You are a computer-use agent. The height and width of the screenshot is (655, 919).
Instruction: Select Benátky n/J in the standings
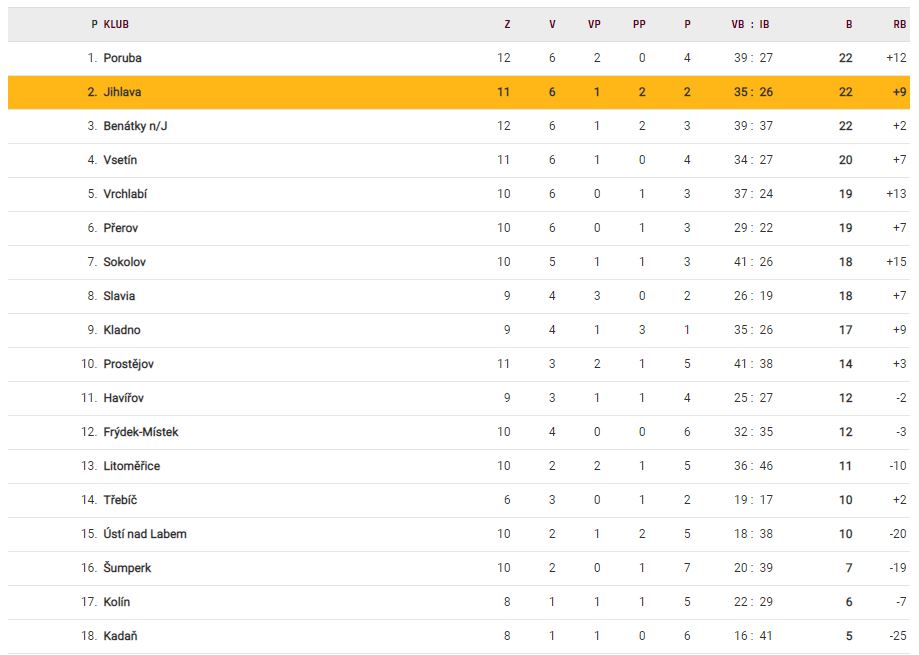tap(135, 126)
